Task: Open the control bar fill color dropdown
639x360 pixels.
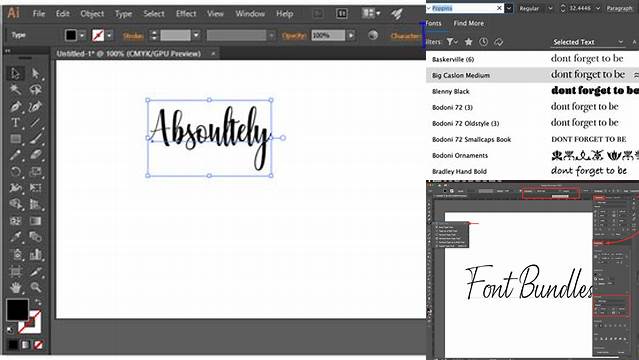Action: tap(82, 35)
